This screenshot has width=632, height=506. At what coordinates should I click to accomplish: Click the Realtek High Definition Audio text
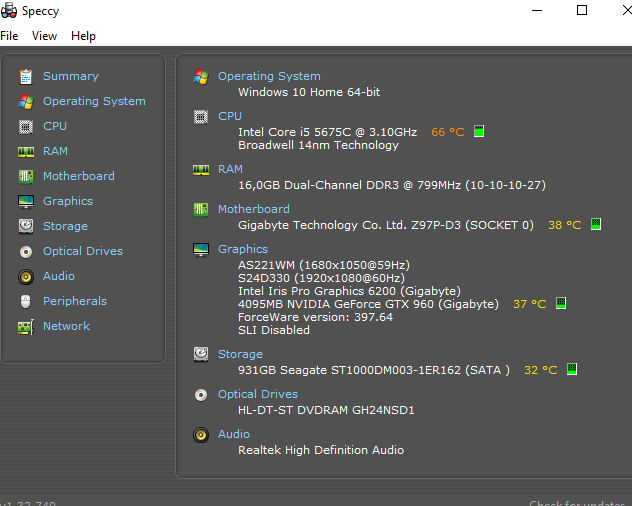pyautogui.click(x=321, y=450)
